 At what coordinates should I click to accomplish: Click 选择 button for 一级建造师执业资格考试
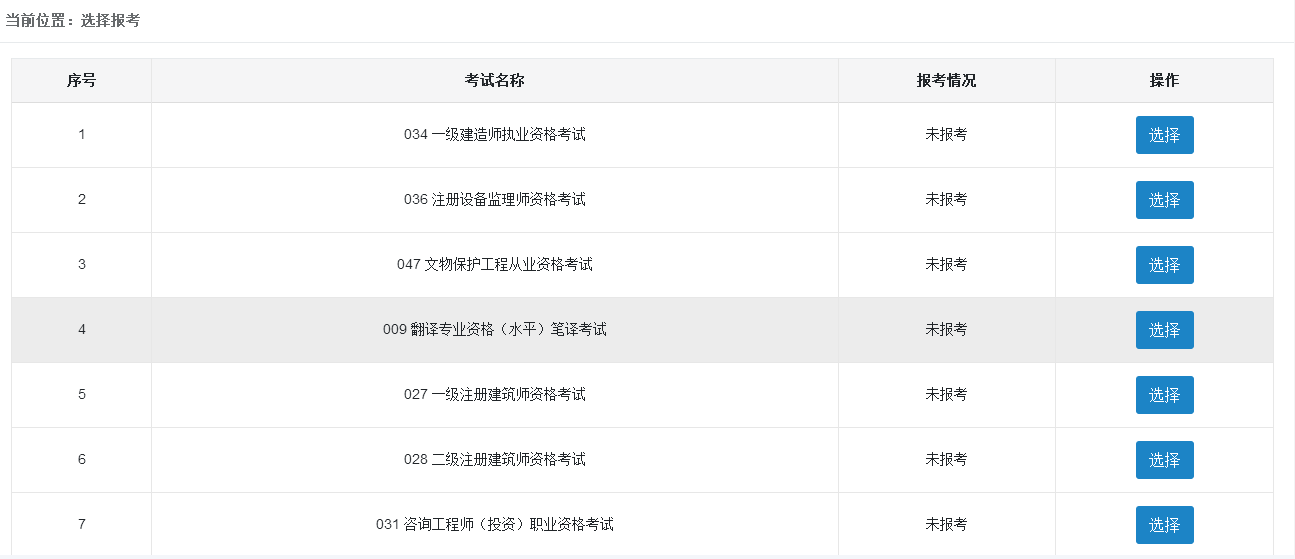[x=1164, y=135]
